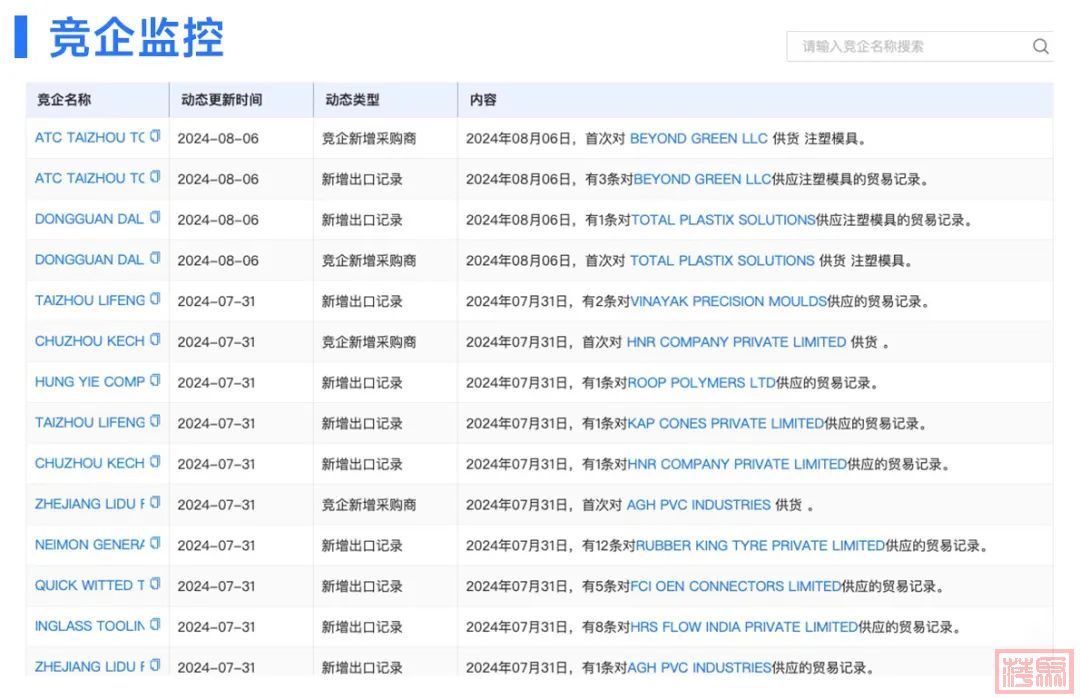This screenshot has width=1080, height=699.
Task: Click the 竞企名称 column header
Action: [x=63, y=100]
